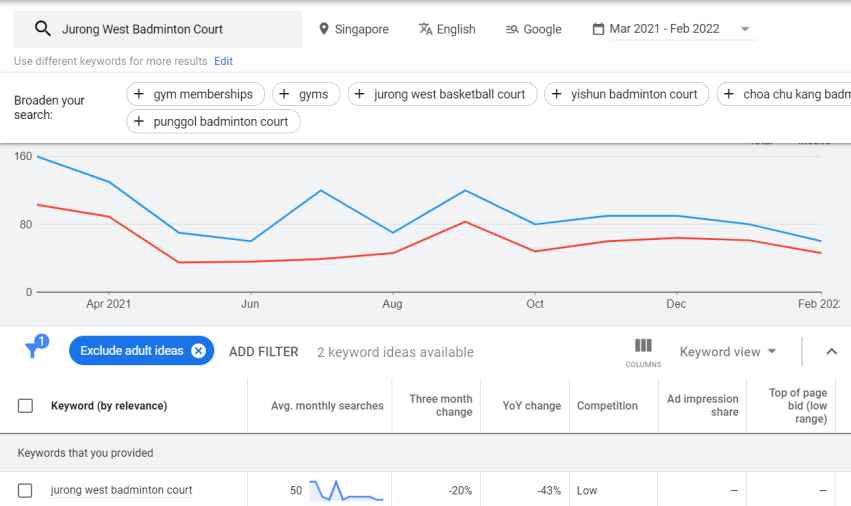The image size is (851, 506).
Task: Change the English language setting
Action: click(447, 29)
